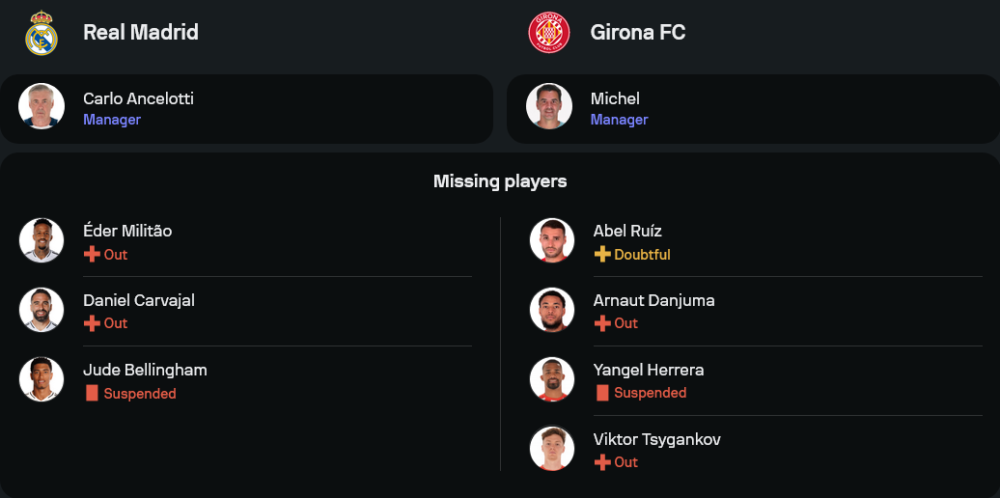Image resolution: width=1000 pixels, height=498 pixels.
Task: Open Michel's manager photo
Action: click(549, 107)
